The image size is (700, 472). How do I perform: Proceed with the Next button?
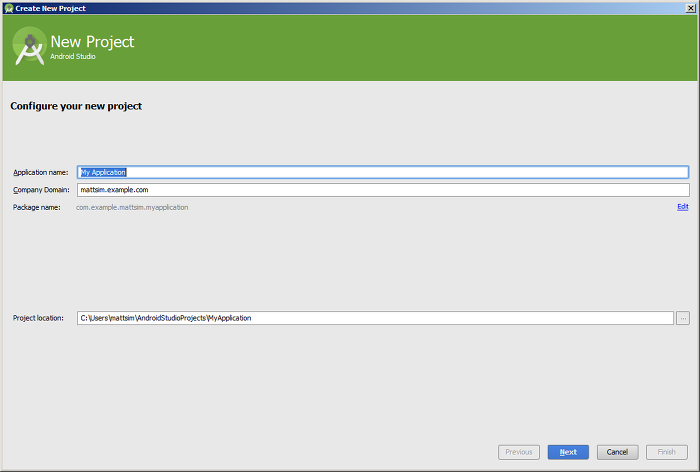568,452
